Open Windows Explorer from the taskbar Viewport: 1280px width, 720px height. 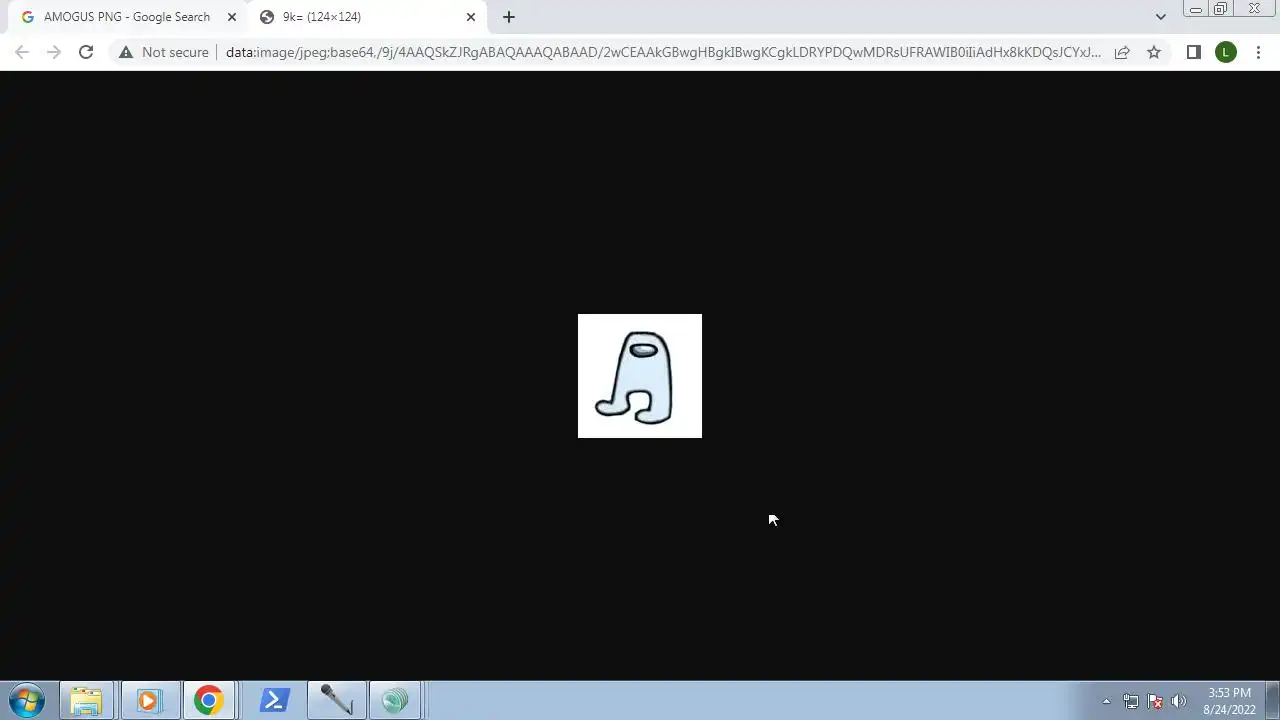point(87,701)
